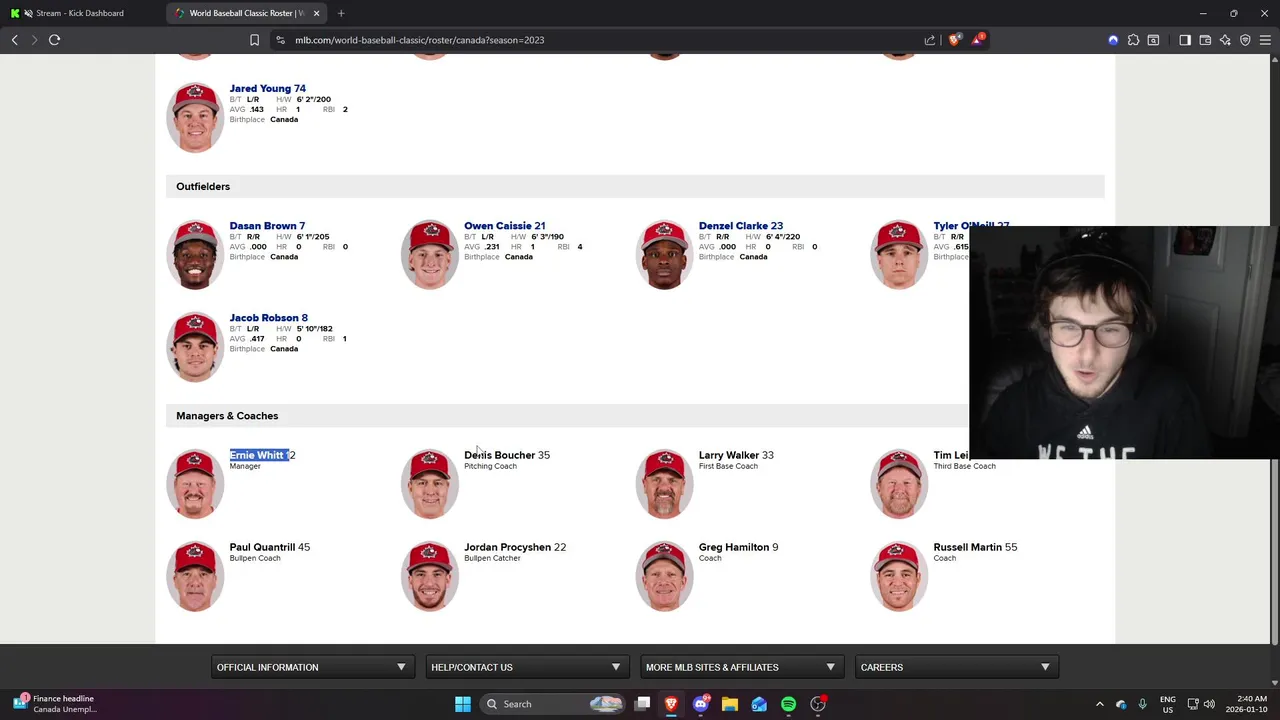Open Brave browser from the taskbar
This screenshot has height=720, width=1280.
coord(671,704)
